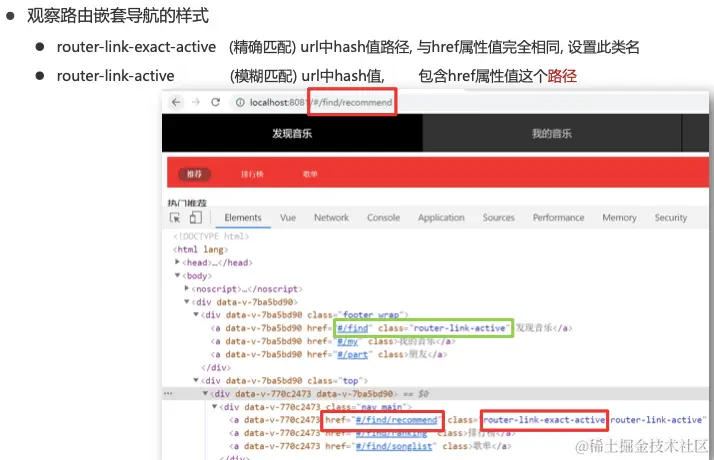Reload the page with the refresh icon

pyautogui.click(x=215, y=102)
